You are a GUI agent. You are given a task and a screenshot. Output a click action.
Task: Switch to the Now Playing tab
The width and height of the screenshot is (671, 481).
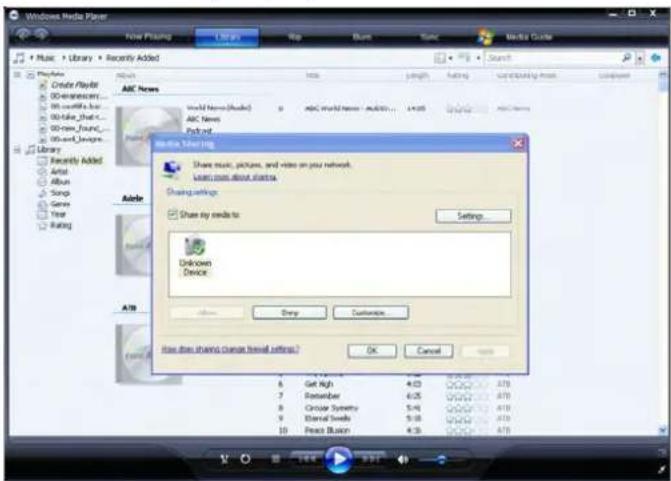148,37
